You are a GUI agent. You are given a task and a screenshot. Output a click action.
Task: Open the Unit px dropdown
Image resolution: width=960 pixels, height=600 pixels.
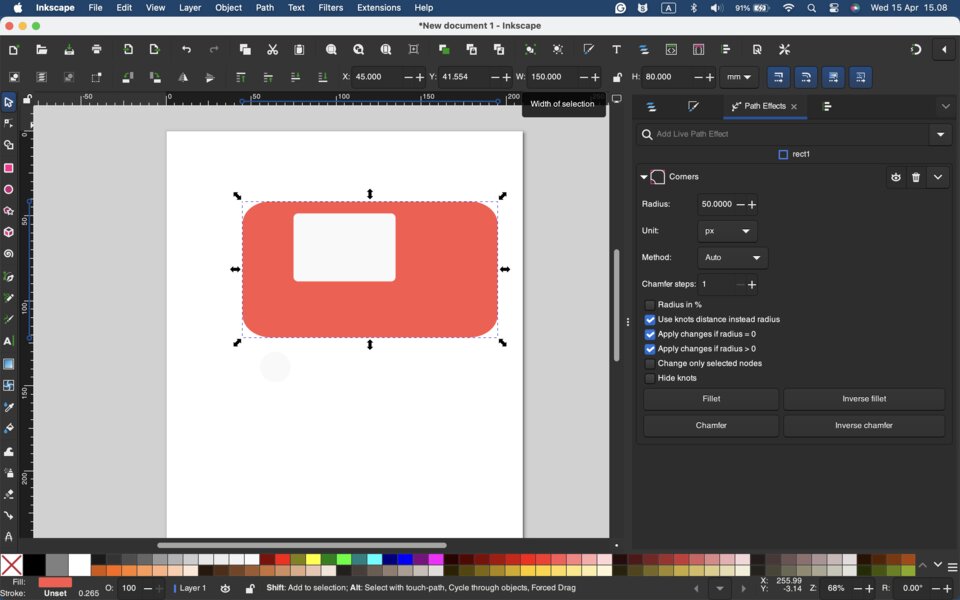click(727, 231)
